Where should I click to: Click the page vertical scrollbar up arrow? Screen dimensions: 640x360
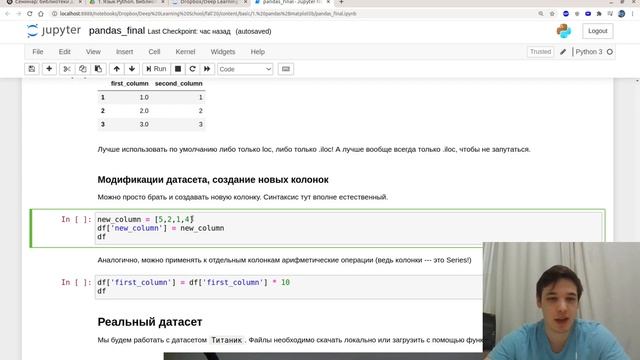637,81
